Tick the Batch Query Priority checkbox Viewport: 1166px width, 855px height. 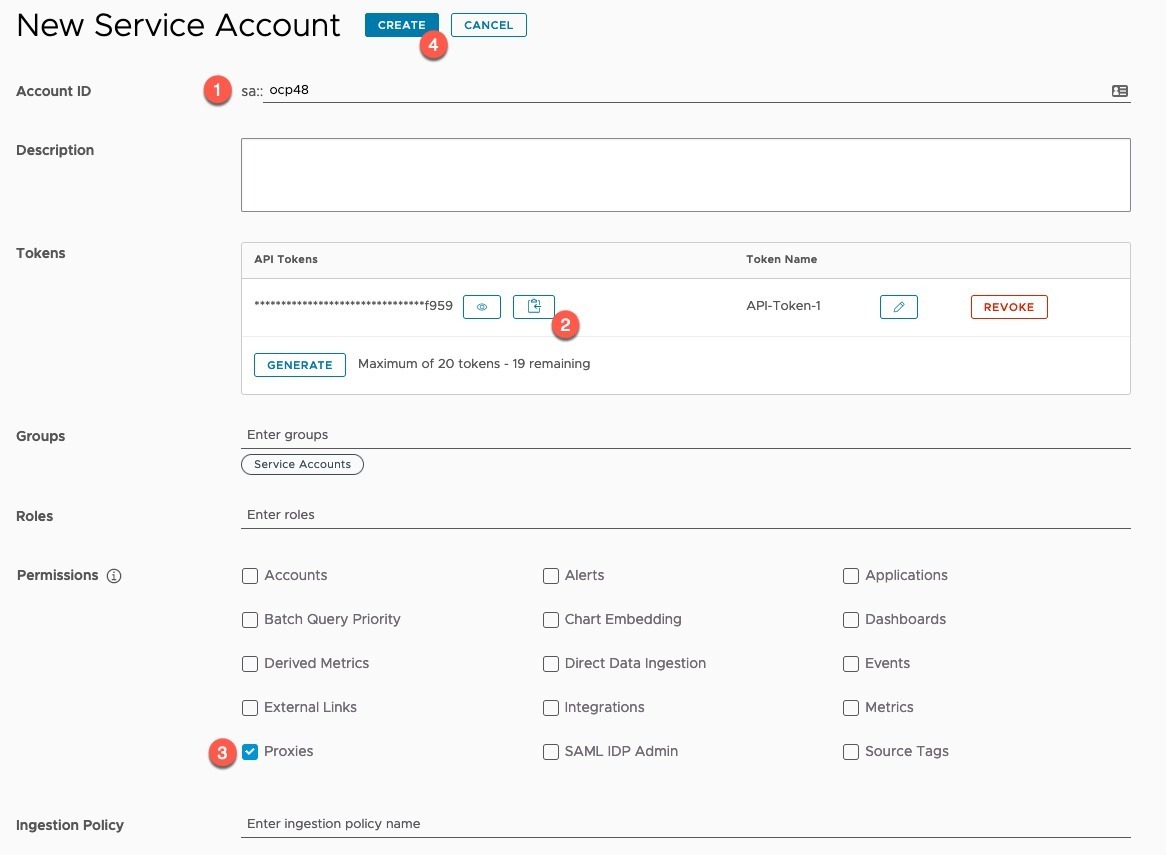pos(250,619)
